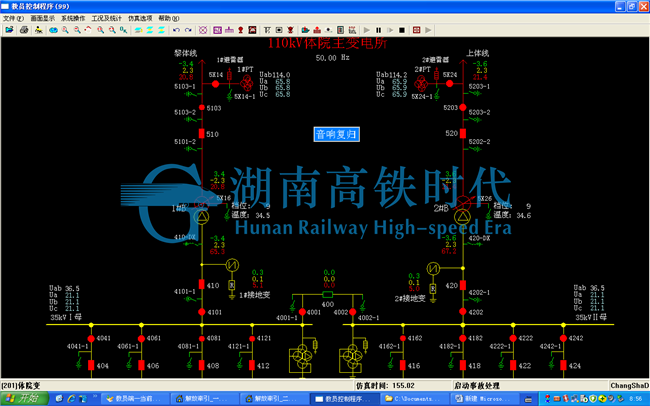Screen dimensions: 650x406
Task: Select disconnector 4202 red circle
Action: click(x=463, y=311)
